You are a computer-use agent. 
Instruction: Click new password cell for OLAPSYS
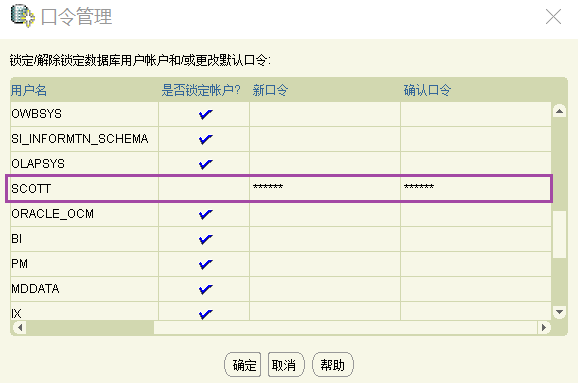[325, 164]
